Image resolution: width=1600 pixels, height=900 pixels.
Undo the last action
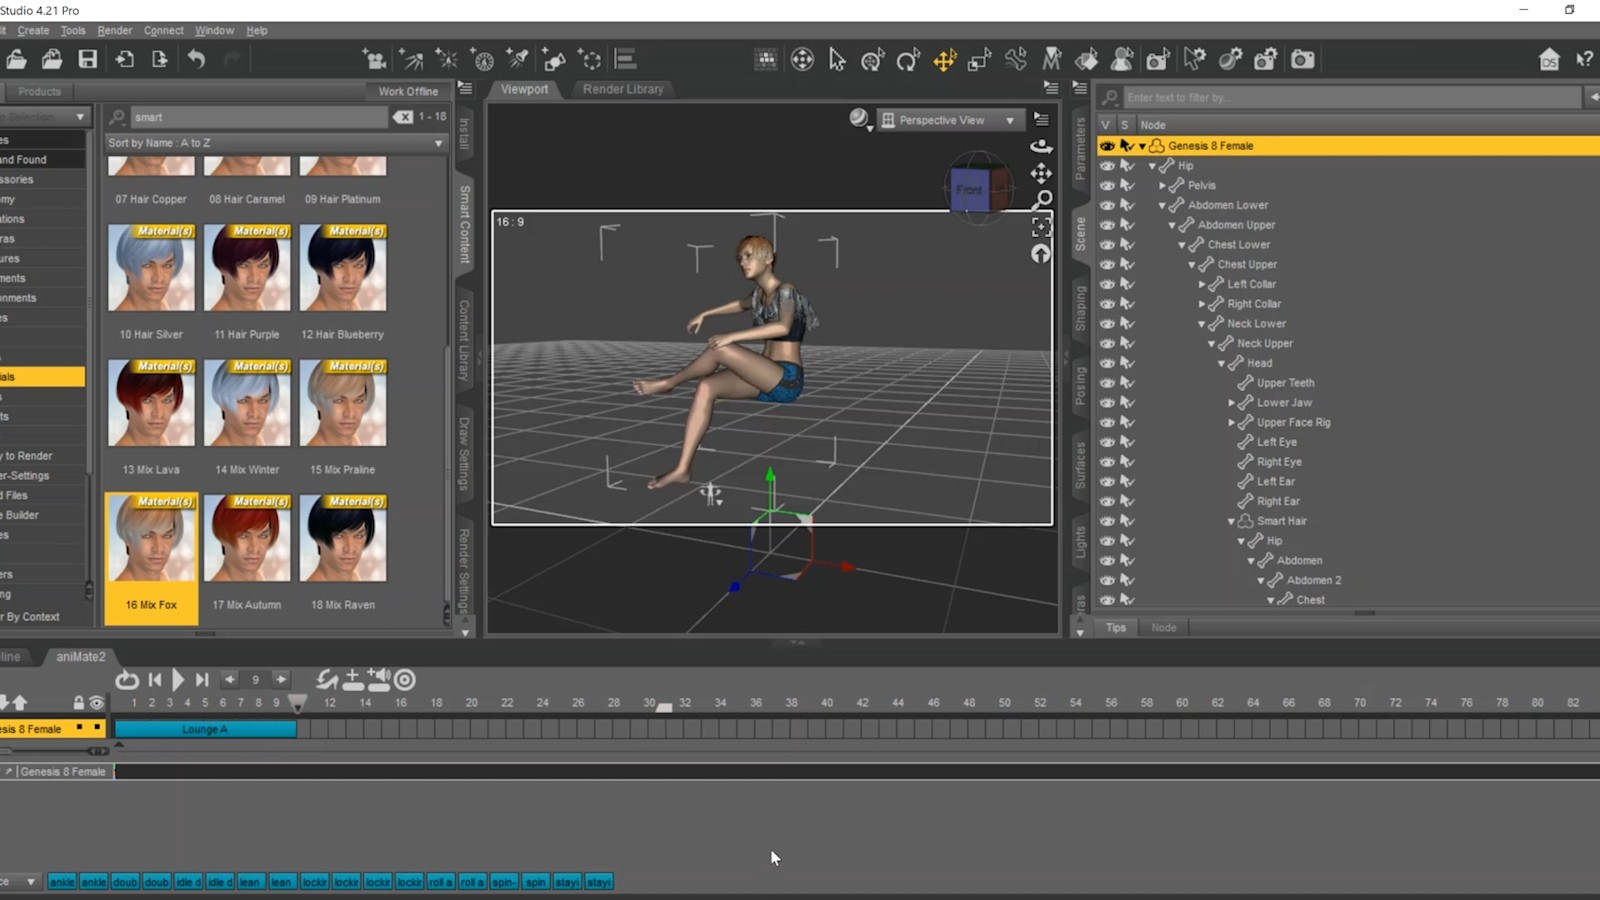(196, 59)
